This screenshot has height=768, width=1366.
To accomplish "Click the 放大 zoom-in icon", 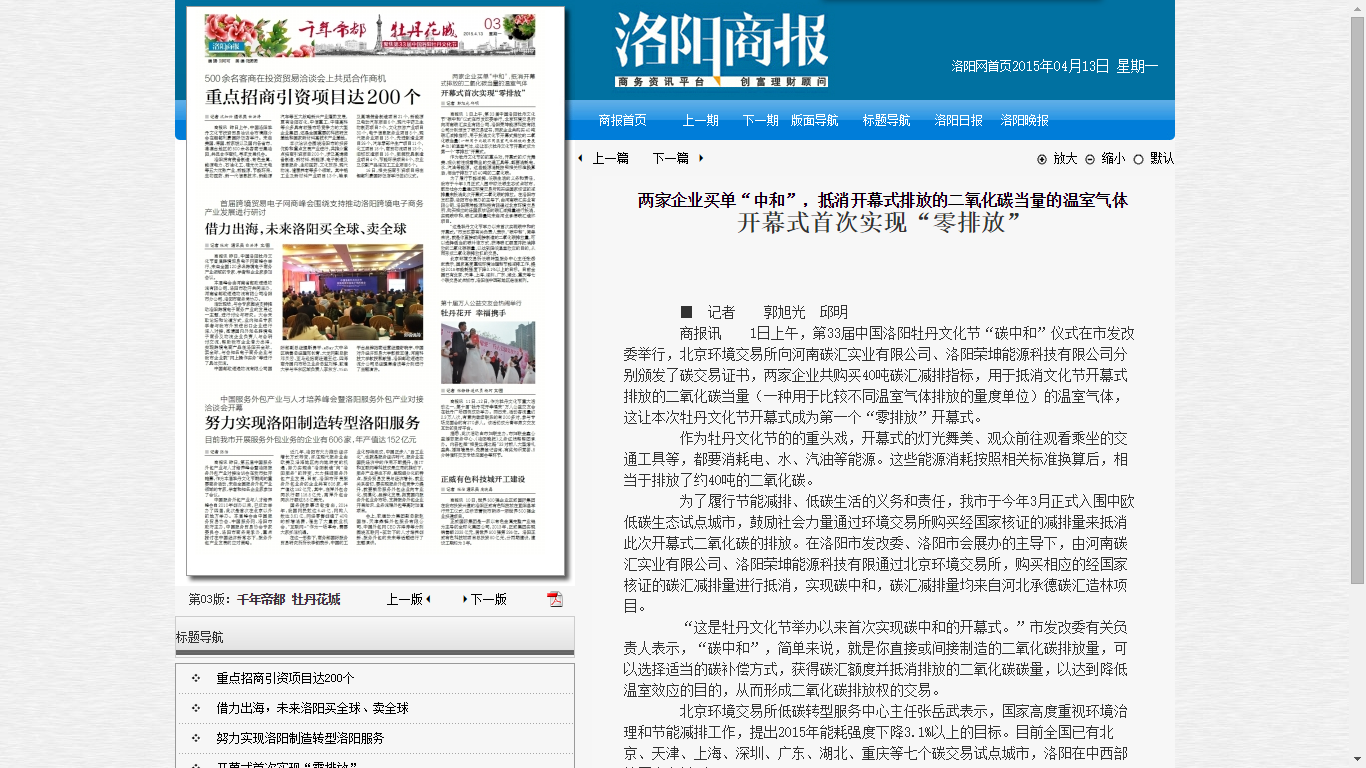I will click(x=1042, y=159).
